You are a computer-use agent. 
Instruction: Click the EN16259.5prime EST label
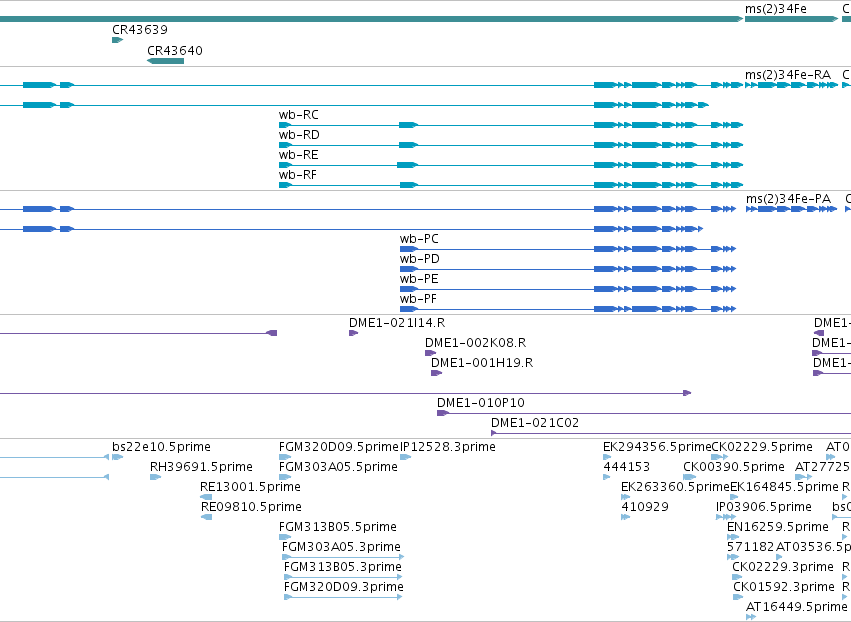pyautogui.click(x=778, y=528)
